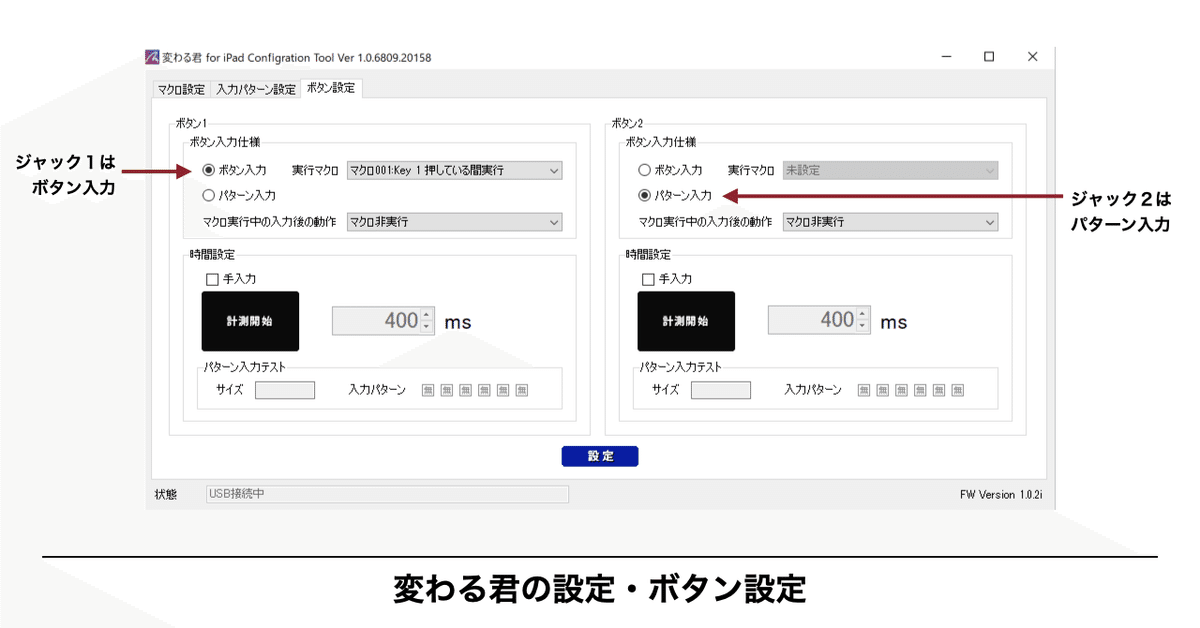1200x628 pixels.
Task: Click the first 無 pattern icon under ボタン1 入力パターン
Action: (428, 391)
